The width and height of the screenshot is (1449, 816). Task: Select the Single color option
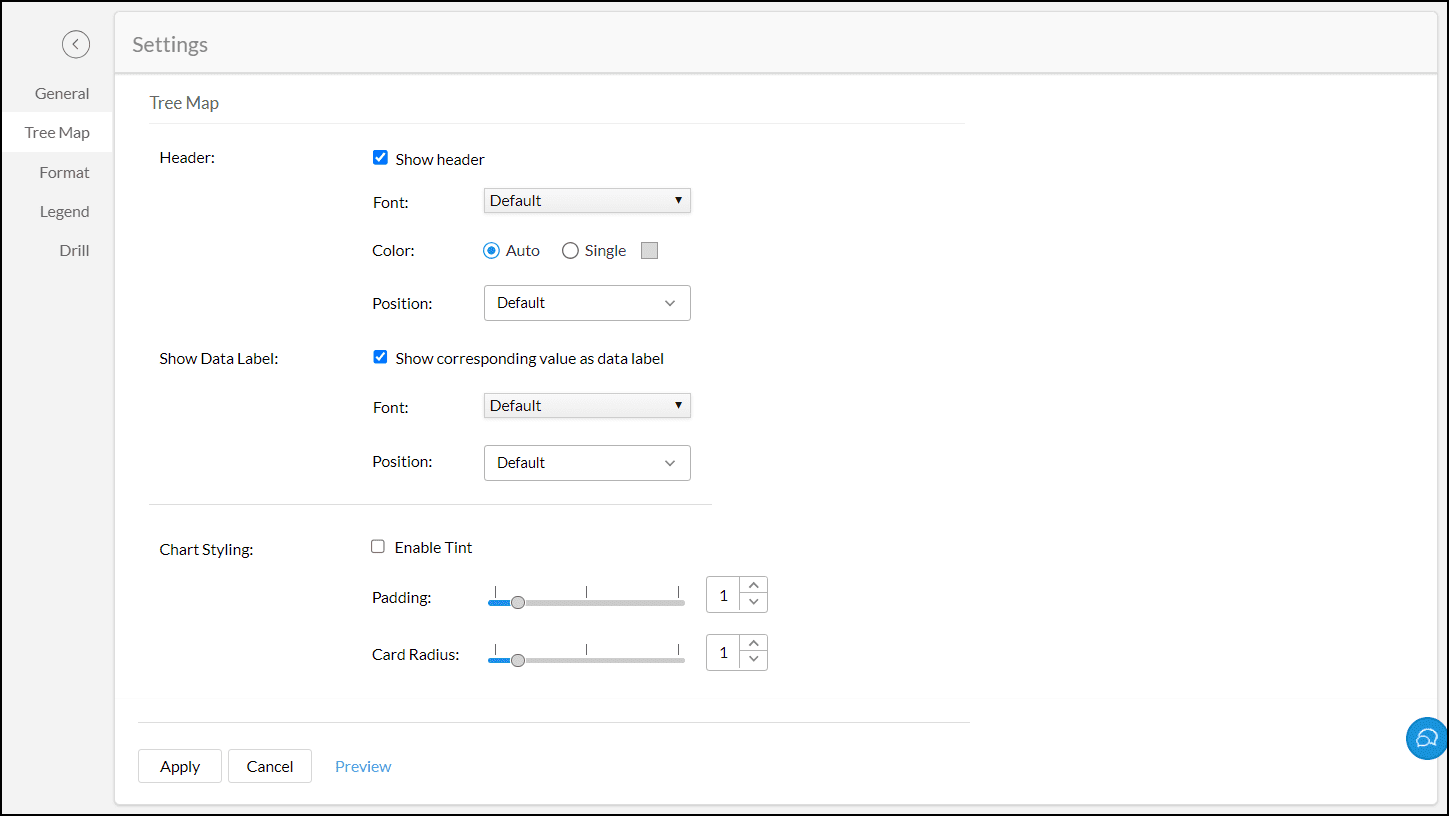pos(570,250)
